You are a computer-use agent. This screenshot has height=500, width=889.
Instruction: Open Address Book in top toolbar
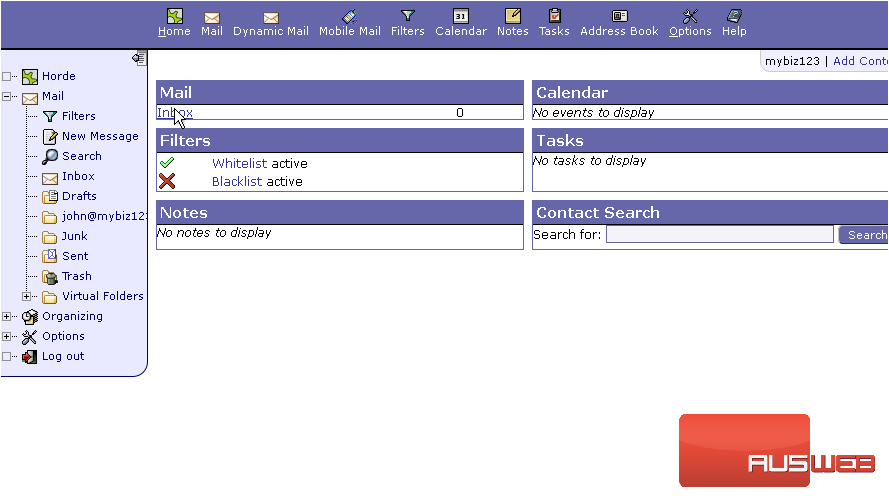point(619,16)
